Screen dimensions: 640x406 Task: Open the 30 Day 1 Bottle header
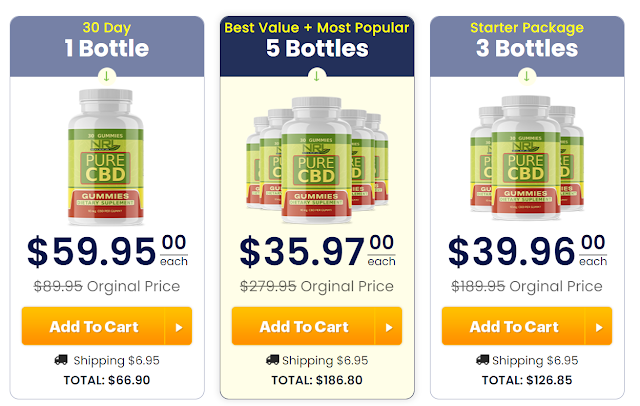pyautogui.click(x=107, y=46)
